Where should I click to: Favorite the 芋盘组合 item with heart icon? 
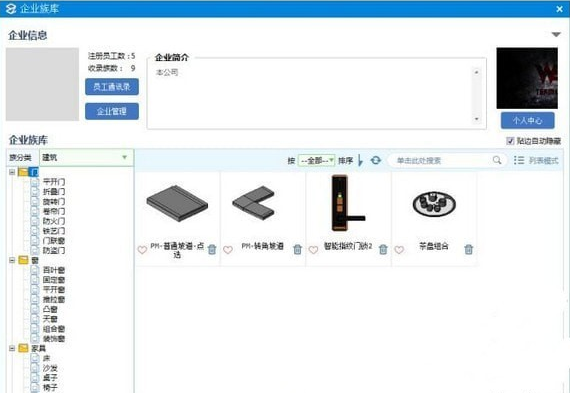click(399, 250)
